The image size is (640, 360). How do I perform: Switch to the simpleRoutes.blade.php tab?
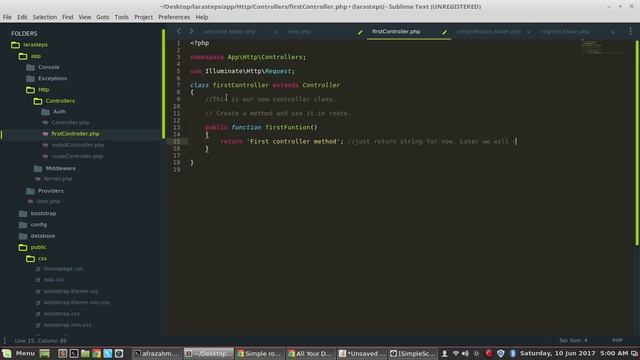489,31
